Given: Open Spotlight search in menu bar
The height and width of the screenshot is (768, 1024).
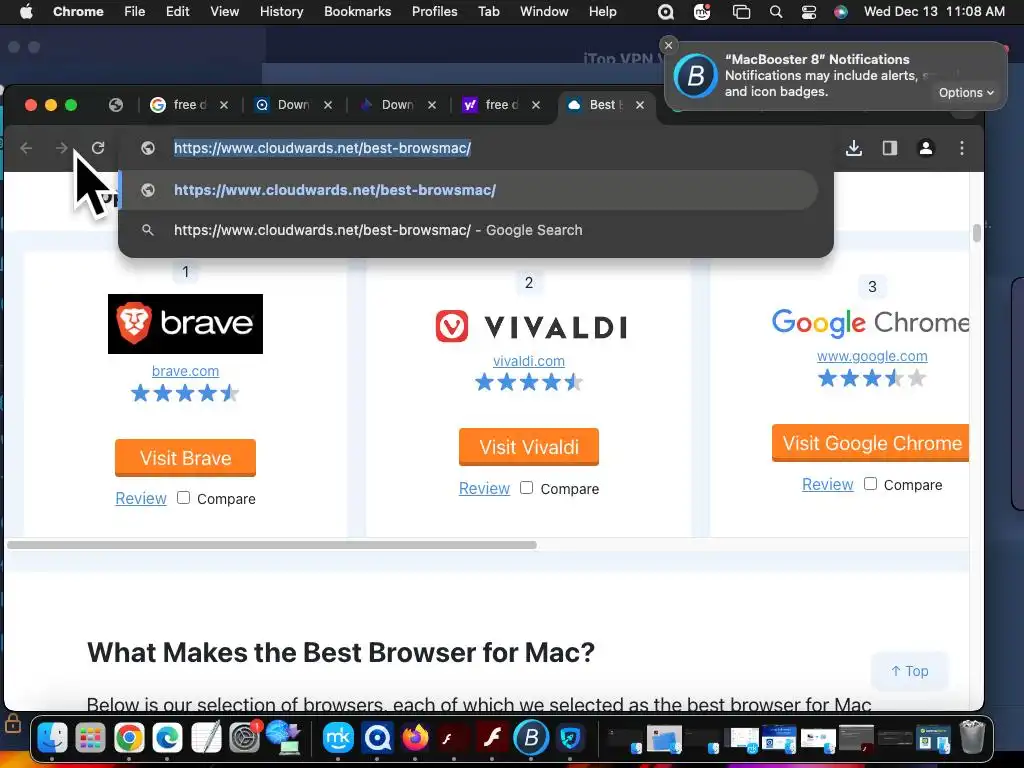Looking at the screenshot, I should coord(776,12).
